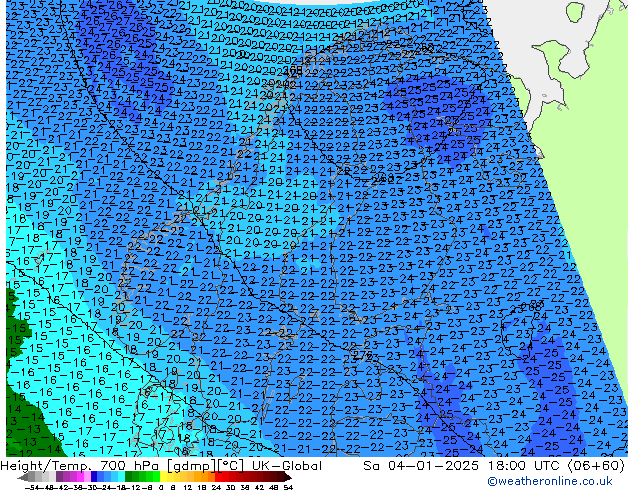Click the dark maroon right arrow end of legend
The height and width of the screenshot is (490, 634).
(x=288, y=478)
